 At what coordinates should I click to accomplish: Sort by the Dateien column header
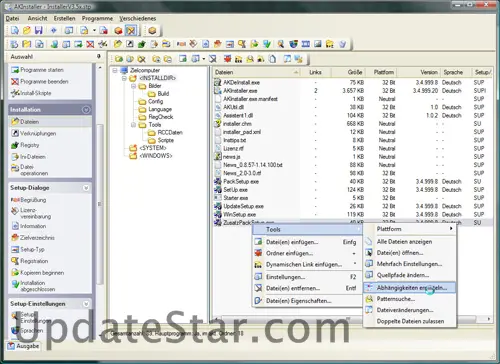(x=256, y=72)
